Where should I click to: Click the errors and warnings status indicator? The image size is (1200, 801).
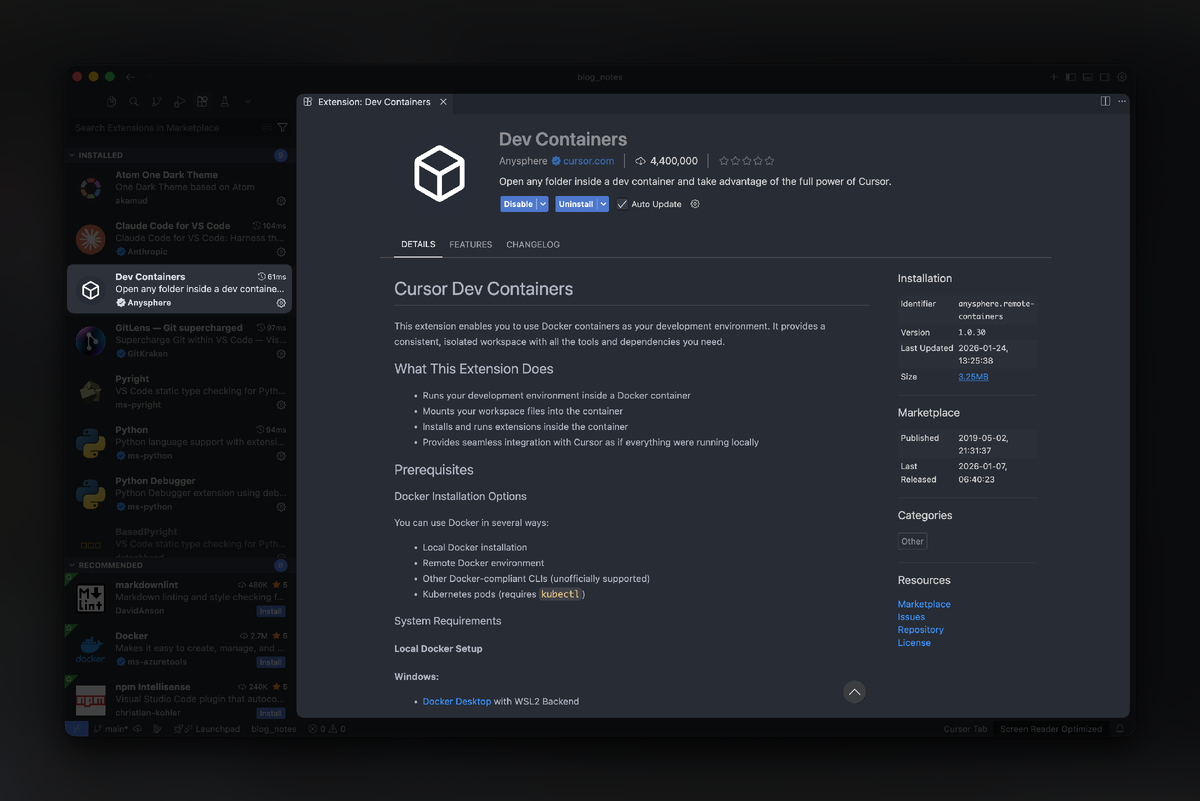(327, 729)
